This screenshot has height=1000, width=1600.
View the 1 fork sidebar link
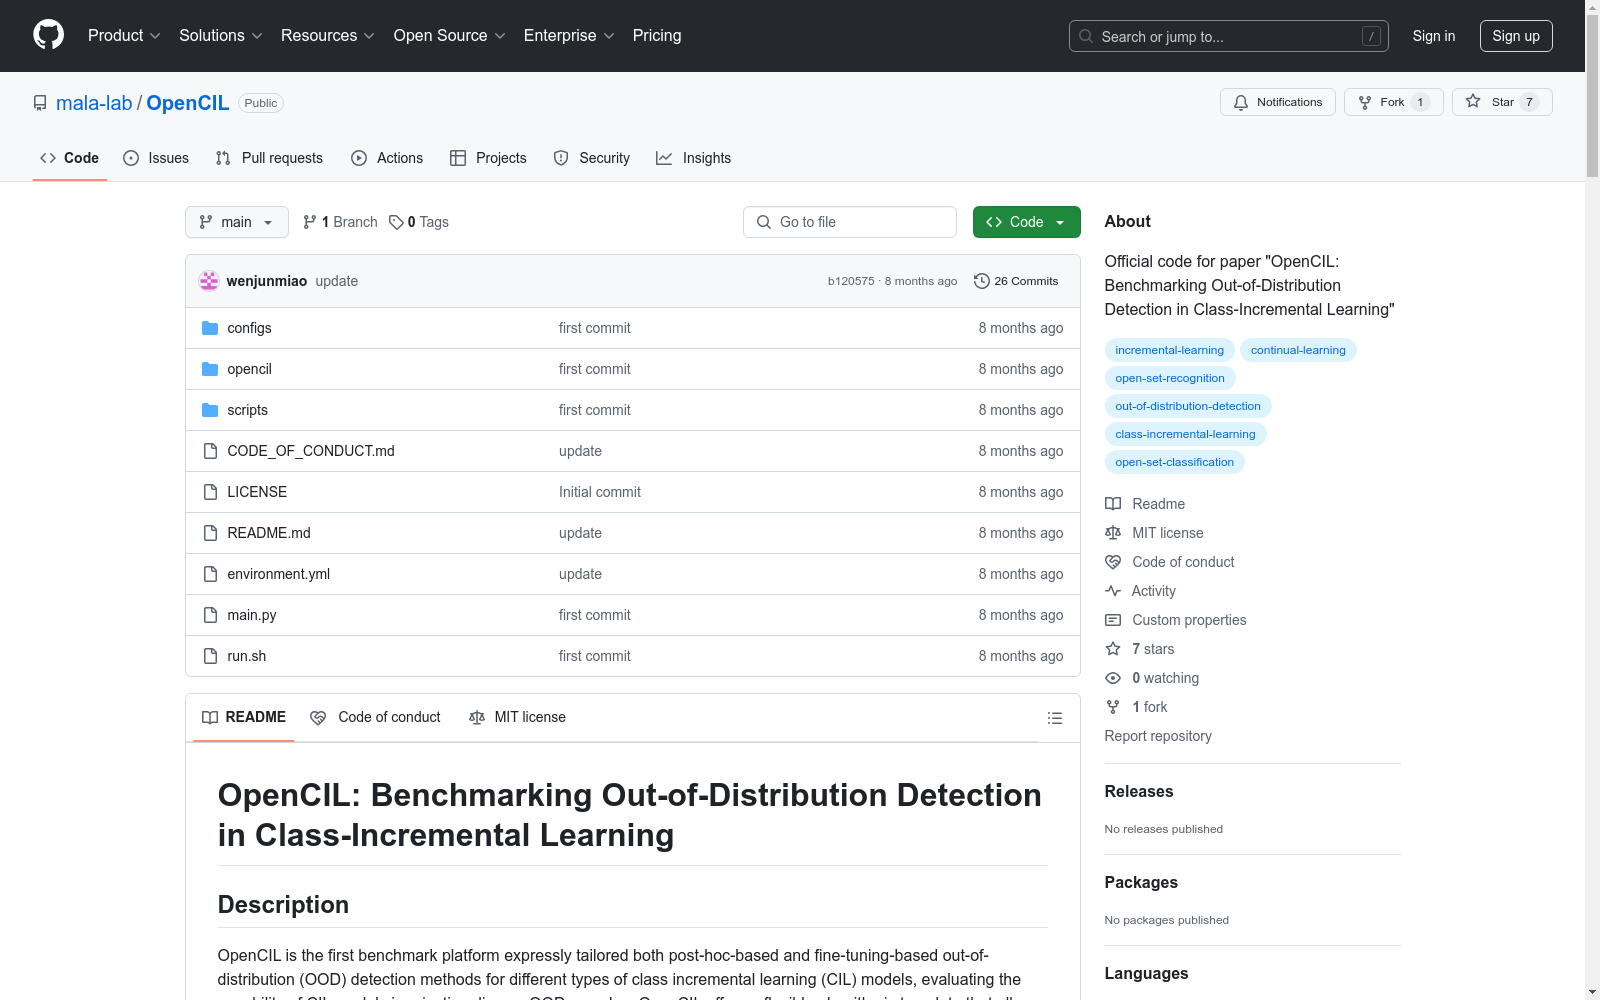pos(1136,707)
